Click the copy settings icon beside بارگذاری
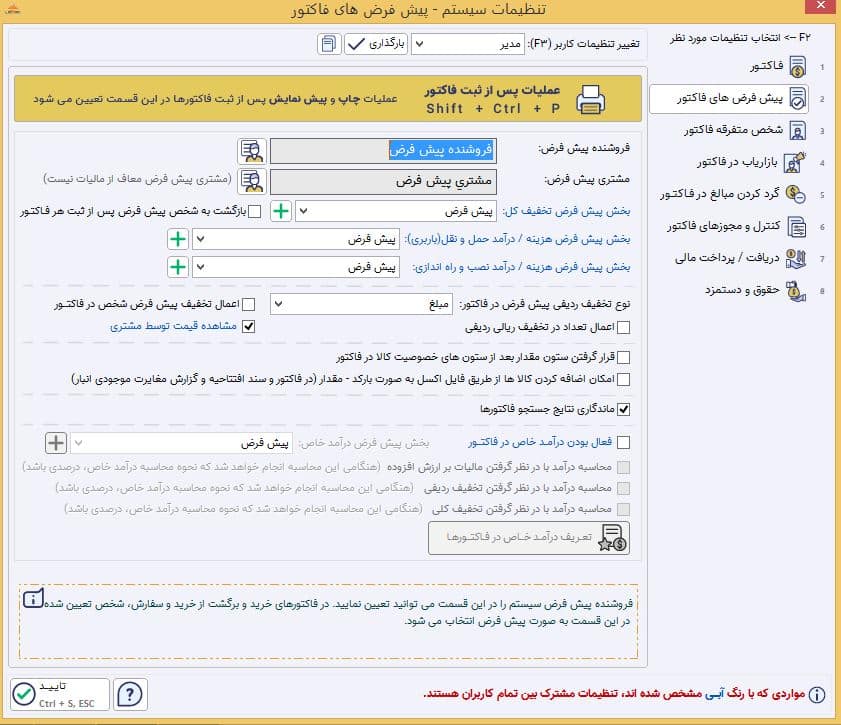 coord(329,43)
